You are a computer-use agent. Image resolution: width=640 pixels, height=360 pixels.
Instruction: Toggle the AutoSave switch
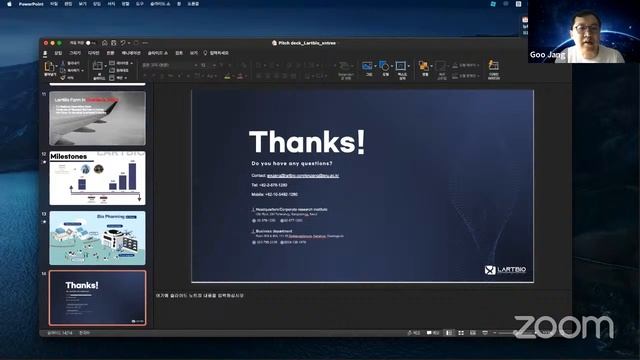click(90, 43)
